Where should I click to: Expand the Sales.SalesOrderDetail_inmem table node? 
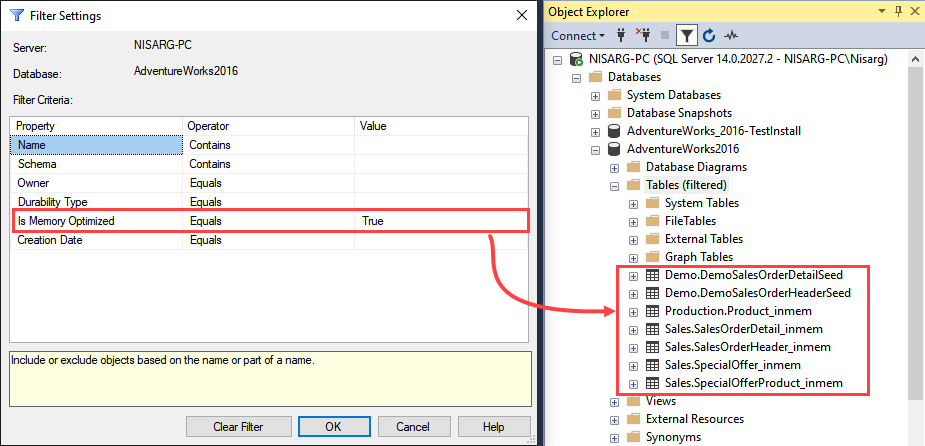tap(633, 329)
